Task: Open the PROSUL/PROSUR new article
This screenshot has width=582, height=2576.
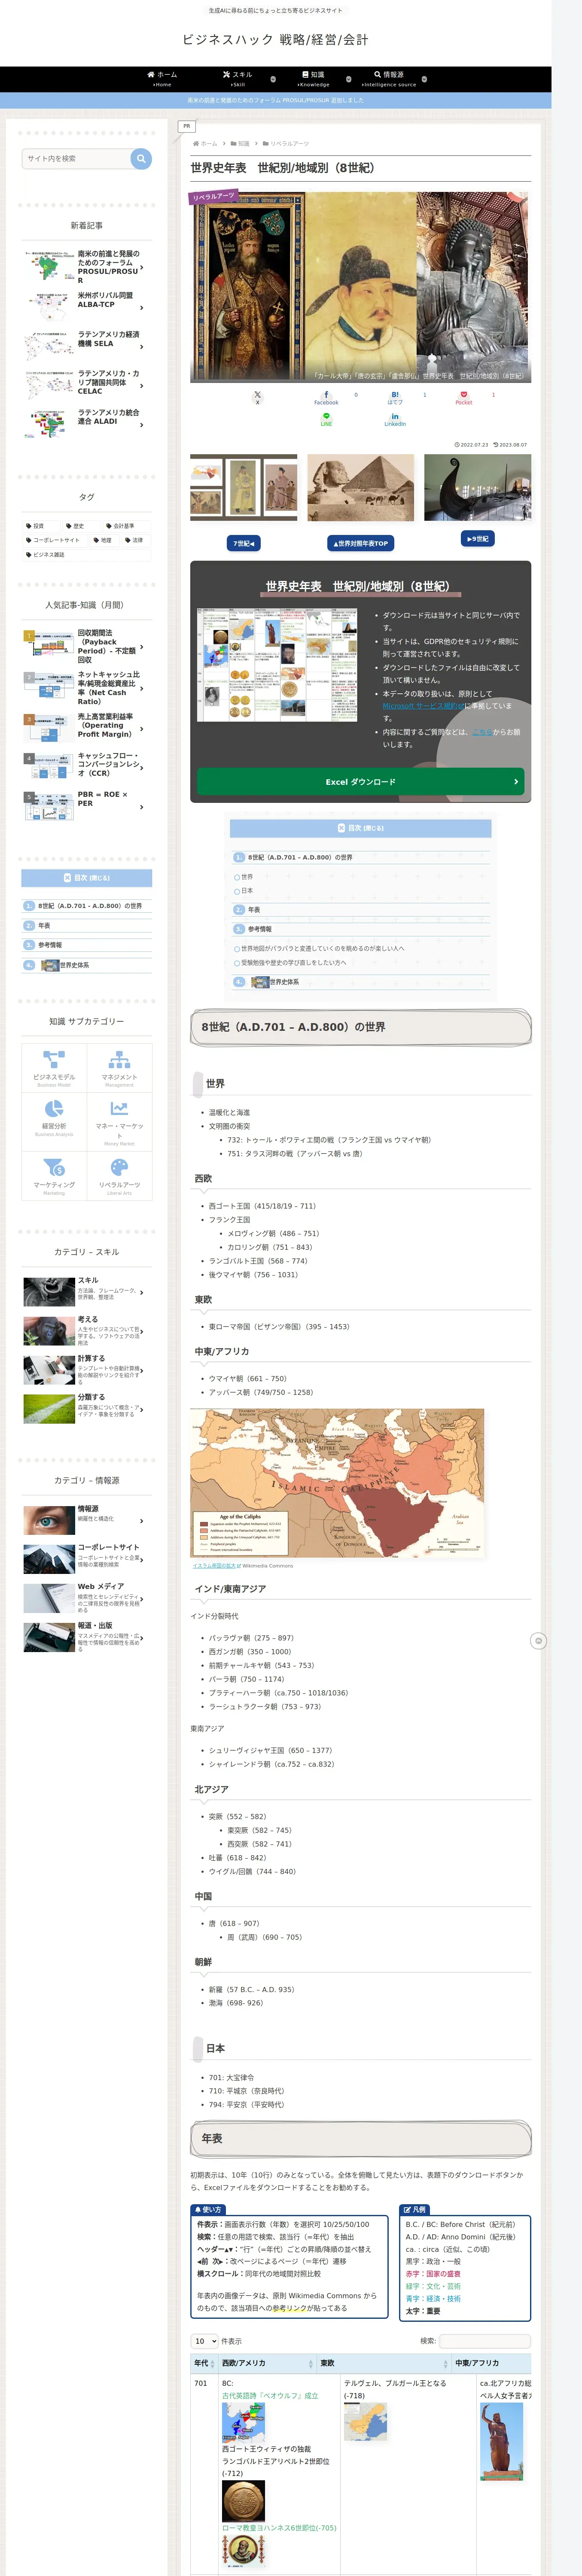Action: point(87,267)
